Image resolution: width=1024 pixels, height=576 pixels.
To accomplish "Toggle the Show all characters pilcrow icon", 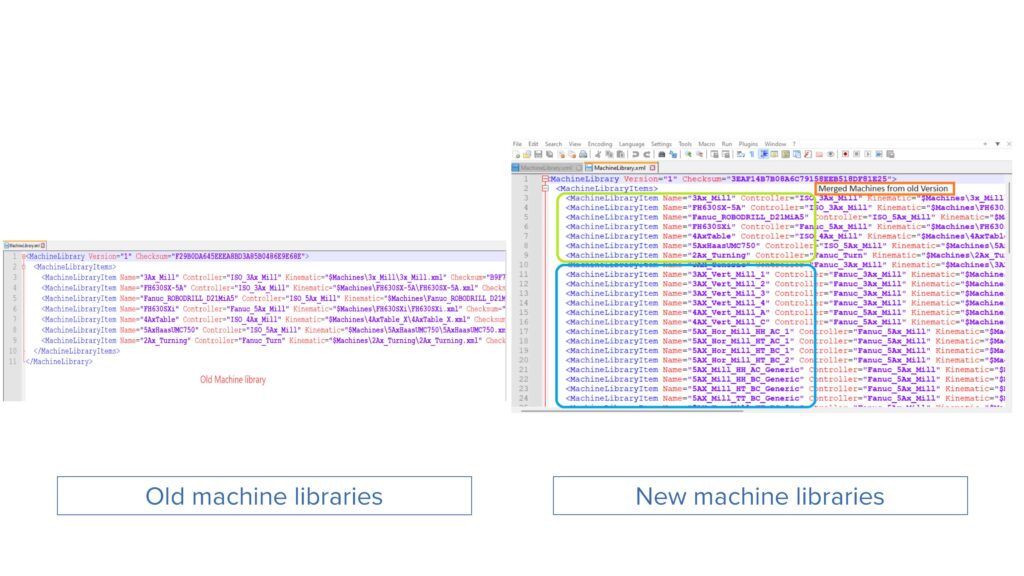I will 752,154.
